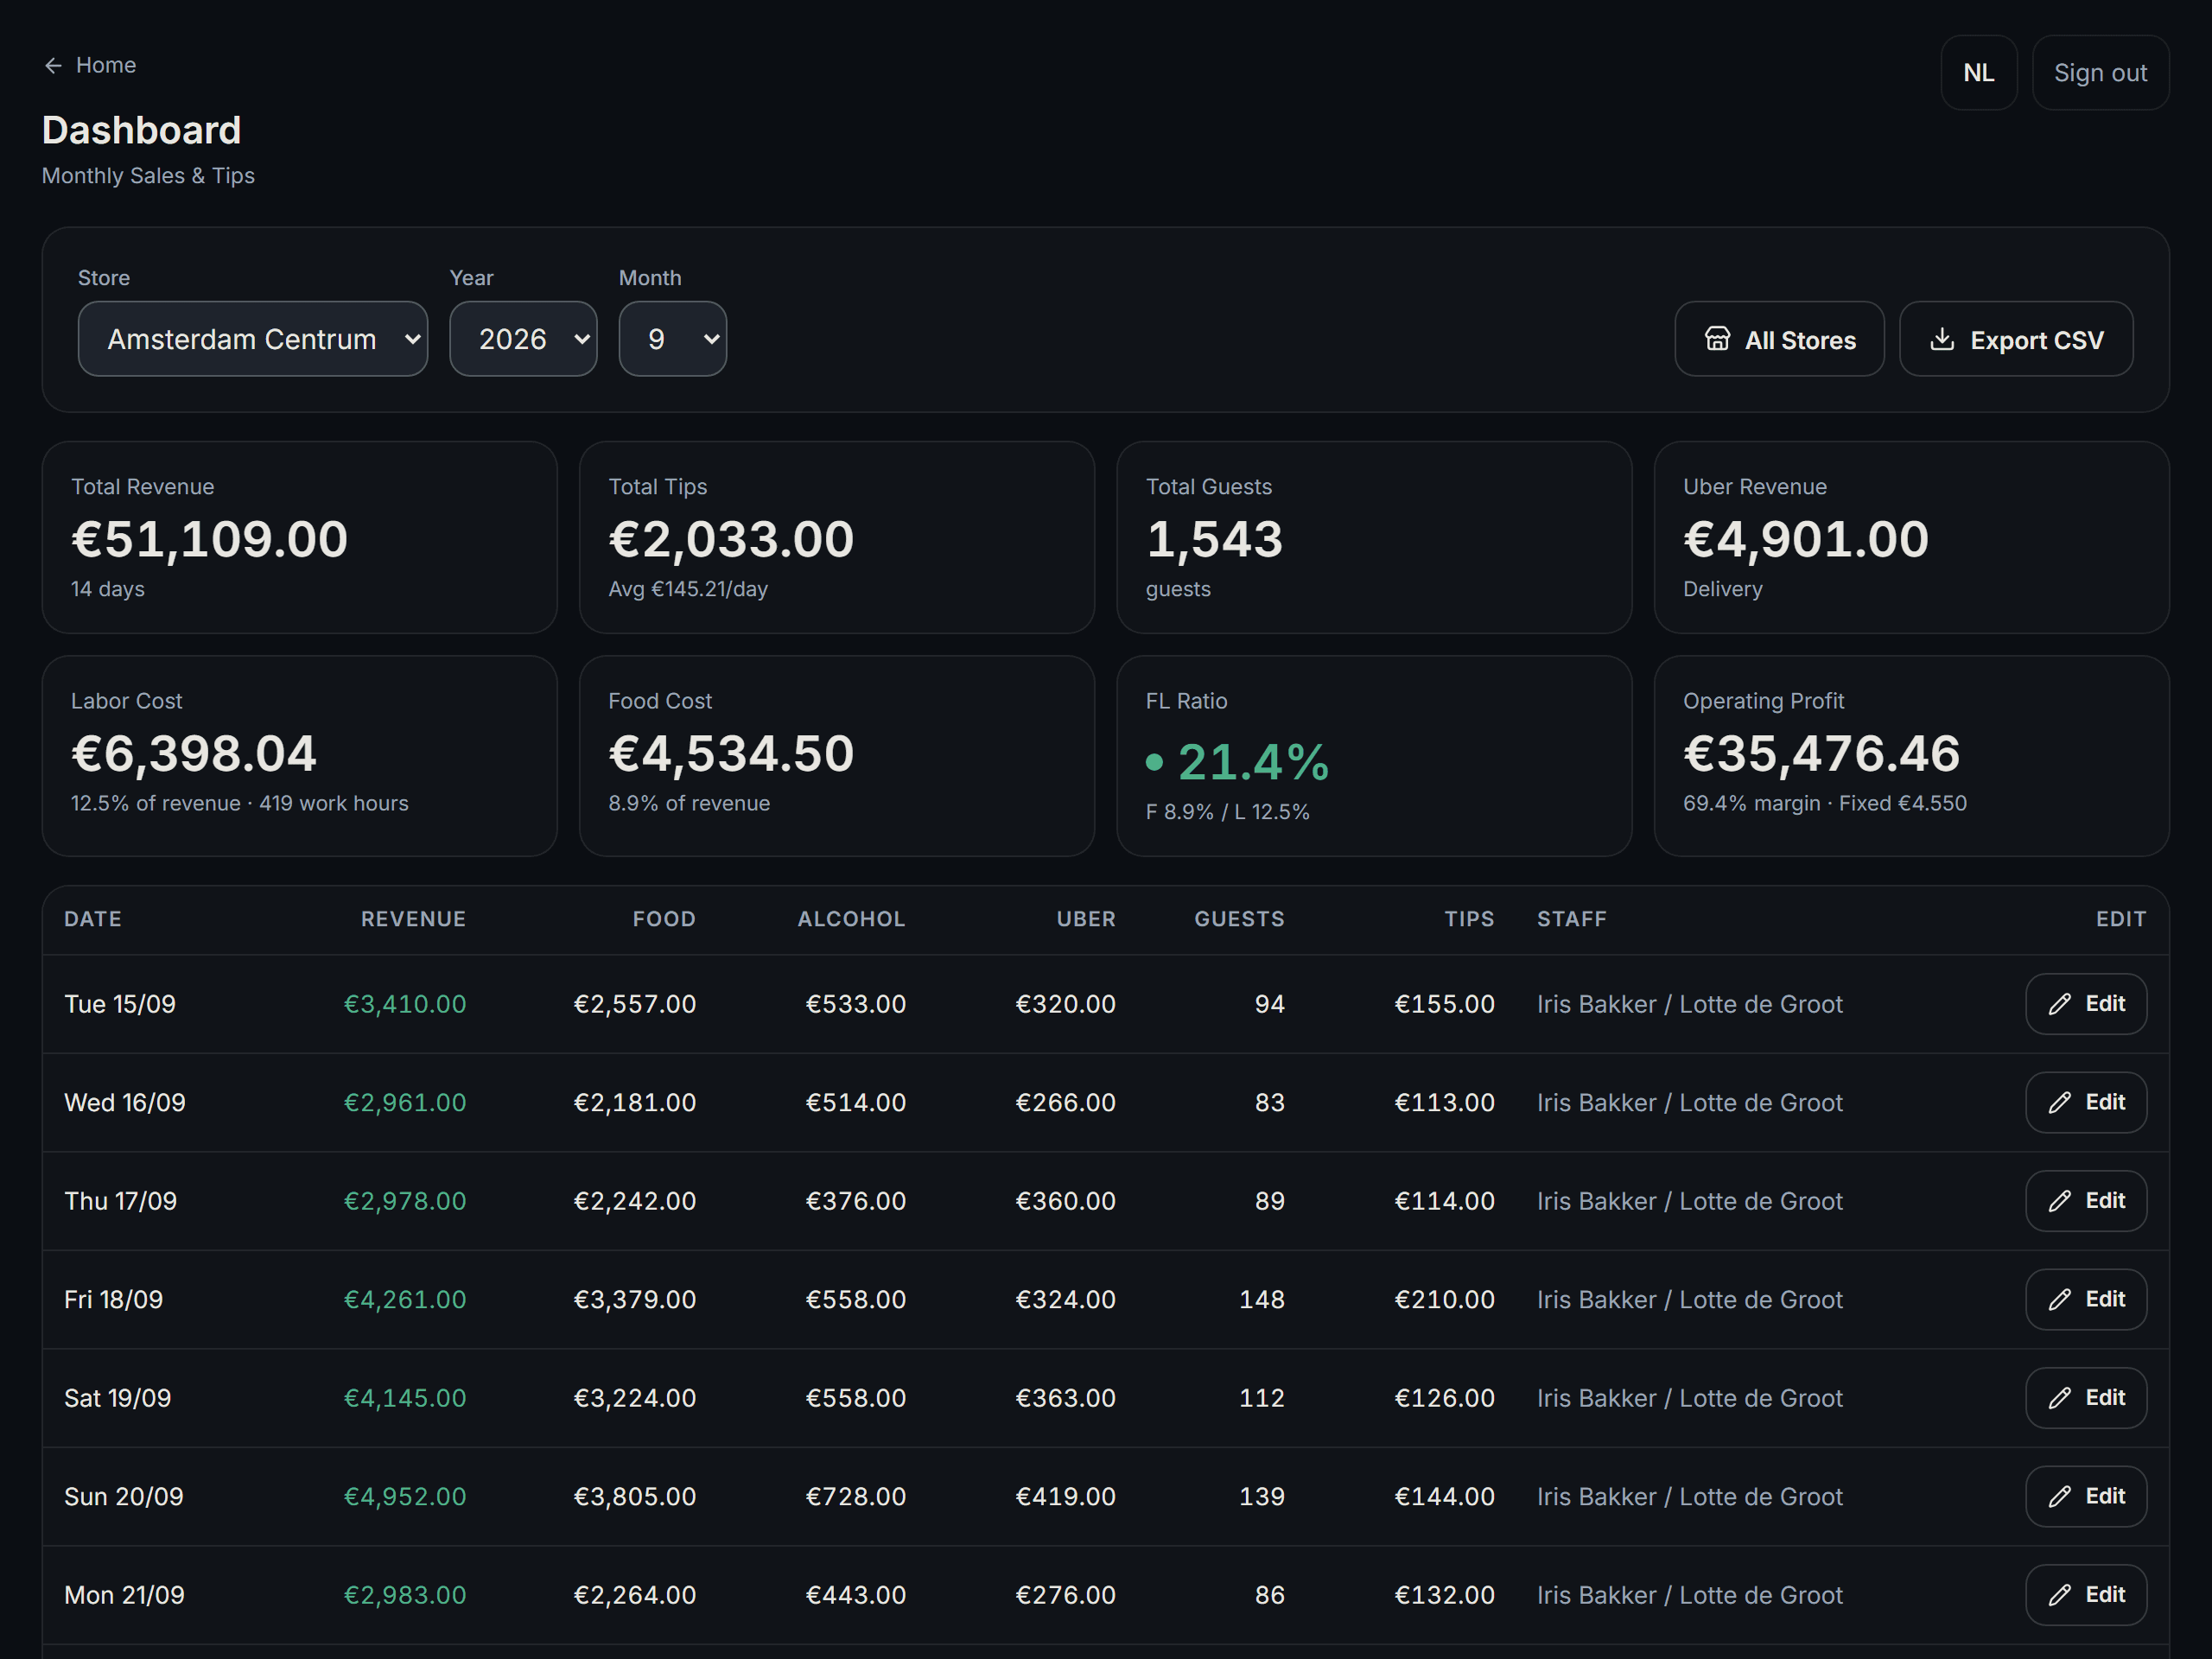Click the Food Cost value €4,534.50
Screen dimensions: 2212x1659
coord(732,754)
